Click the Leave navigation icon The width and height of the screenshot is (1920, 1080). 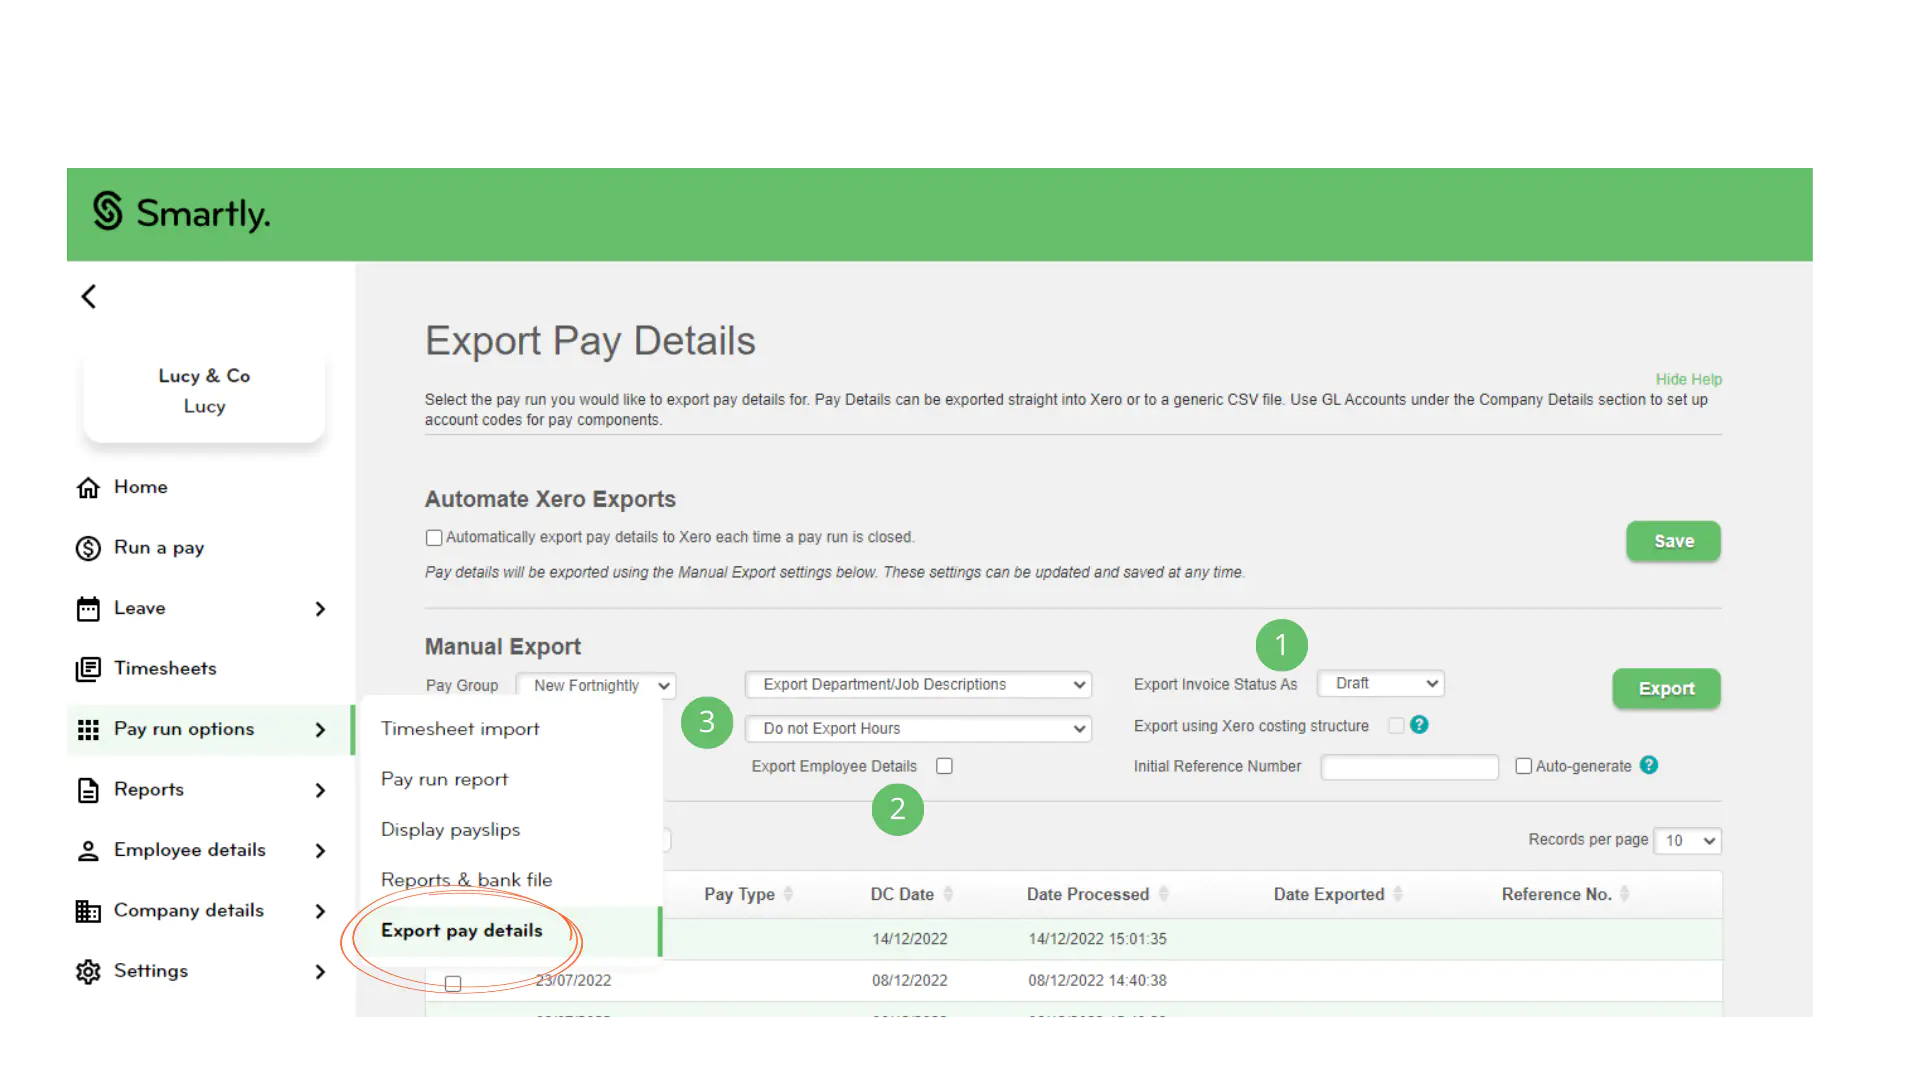(x=88, y=608)
